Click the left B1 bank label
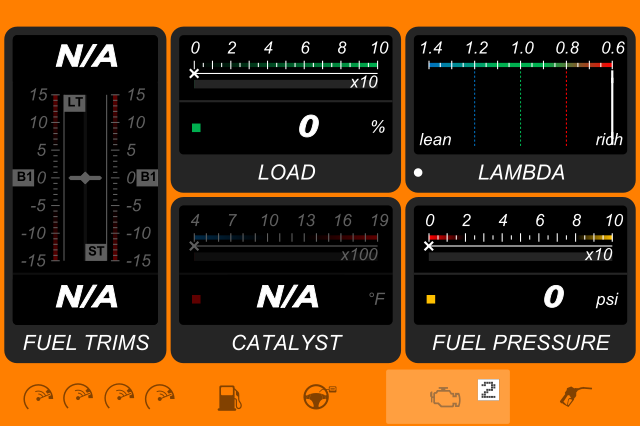The height and width of the screenshot is (426, 640). [23, 178]
